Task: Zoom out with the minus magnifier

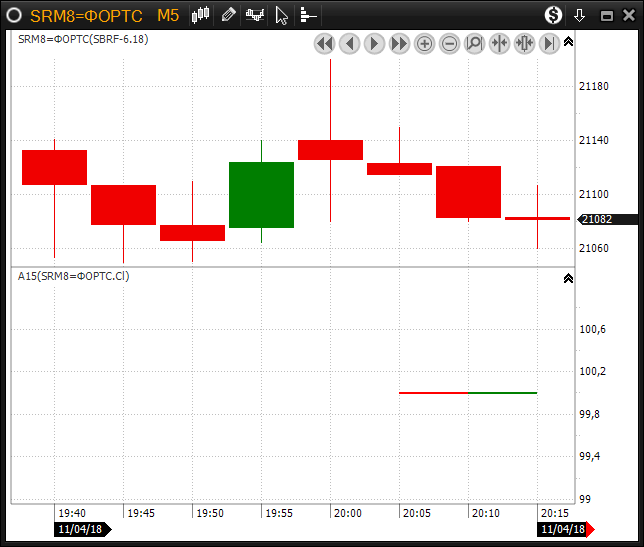Action: click(x=449, y=43)
